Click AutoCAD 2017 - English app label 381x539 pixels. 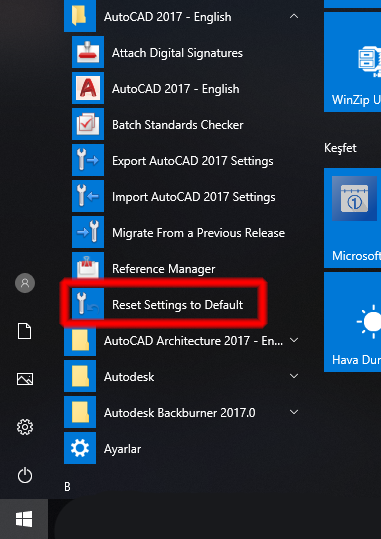click(x=176, y=89)
